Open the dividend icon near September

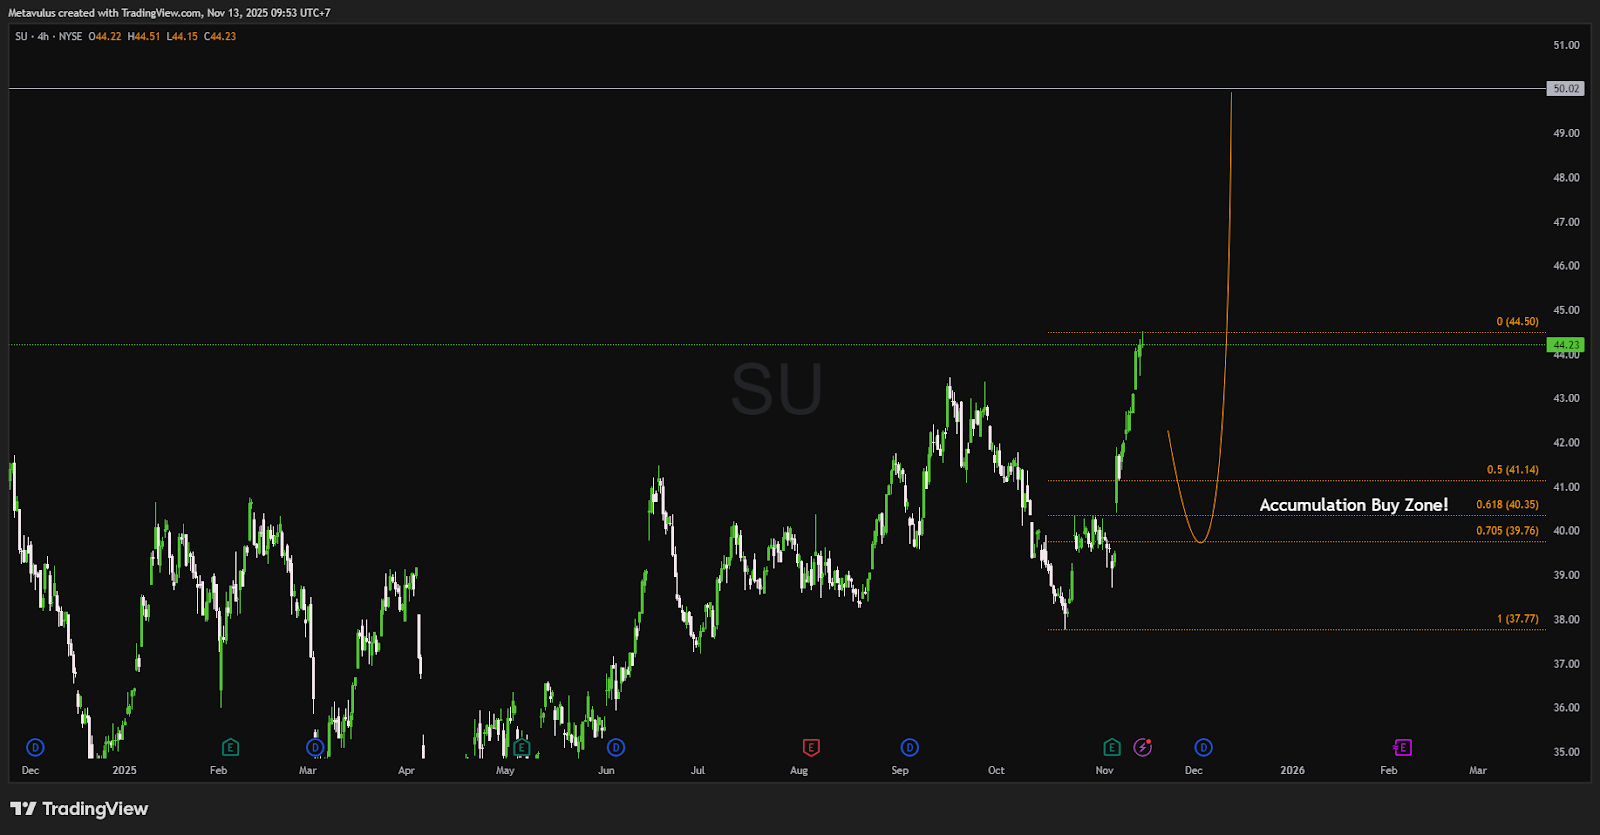tap(909, 747)
